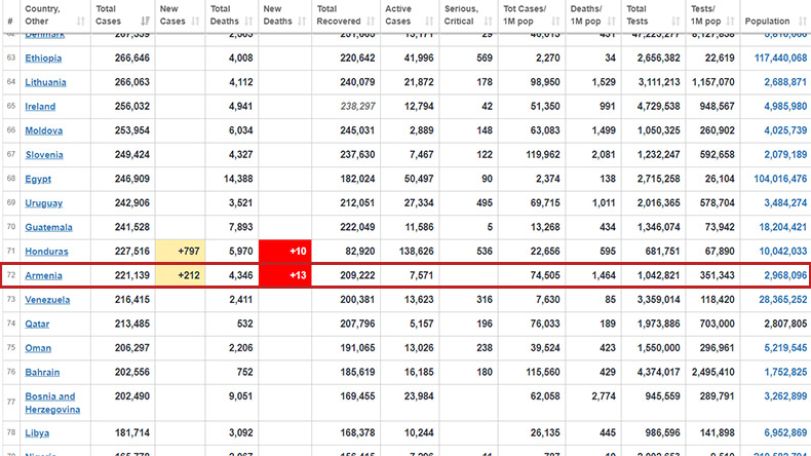Select Qatar population value 2,807,805

tap(785, 324)
